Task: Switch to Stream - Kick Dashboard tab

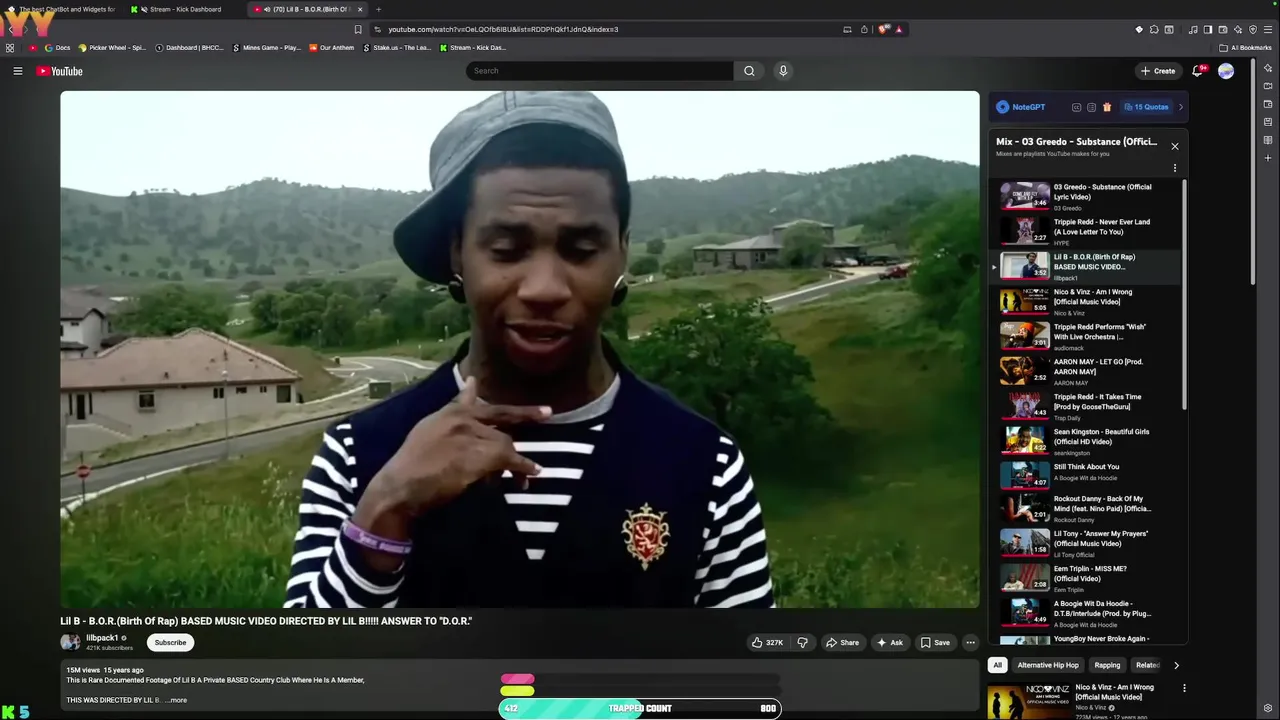Action: pyautogui.click(x=183, y=9)
